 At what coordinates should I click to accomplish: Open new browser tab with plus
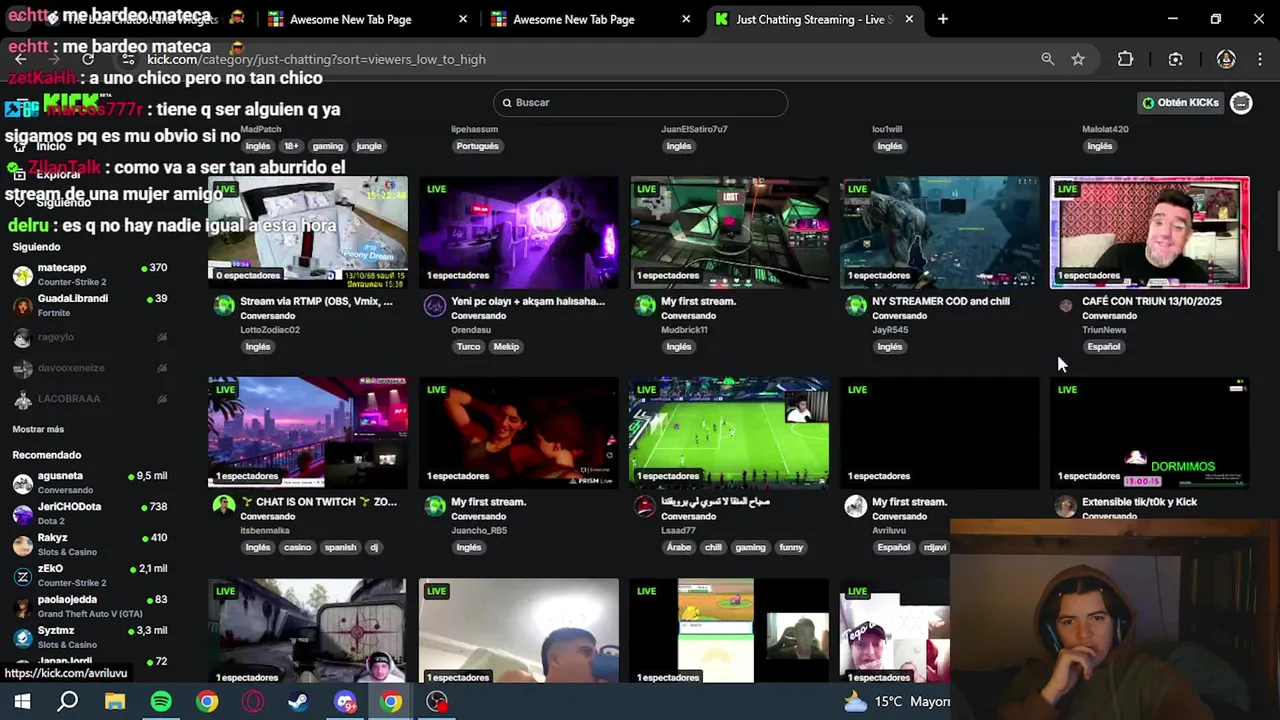(943, 19)
